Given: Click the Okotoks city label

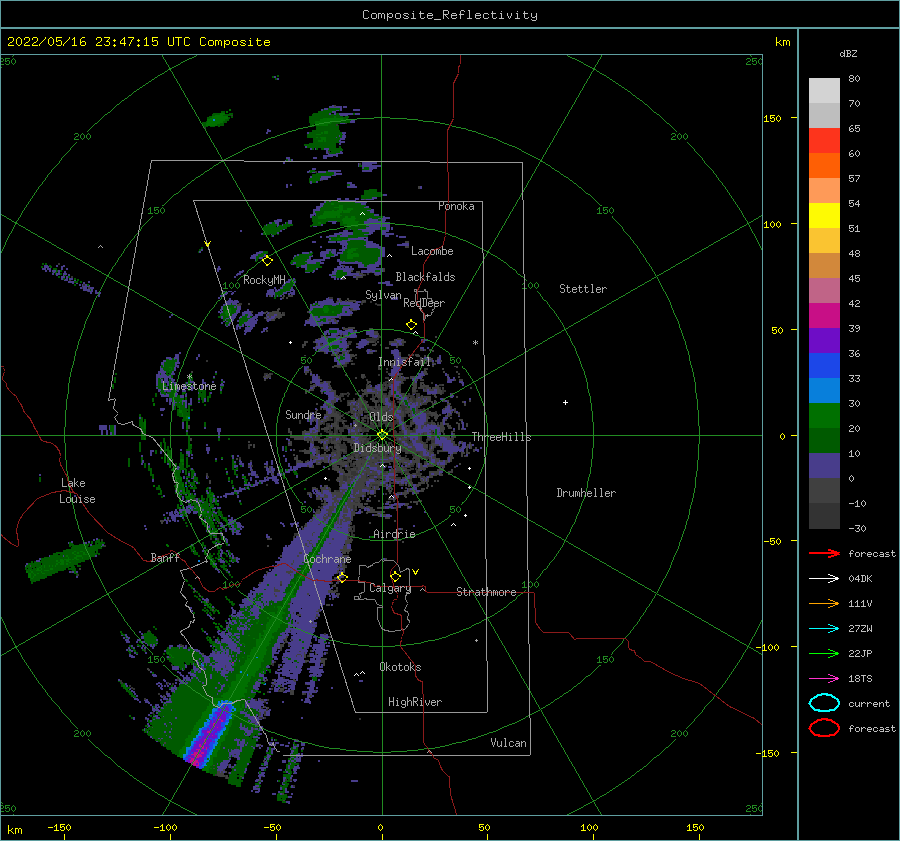Looking at the screenshot, I should 400,667.
